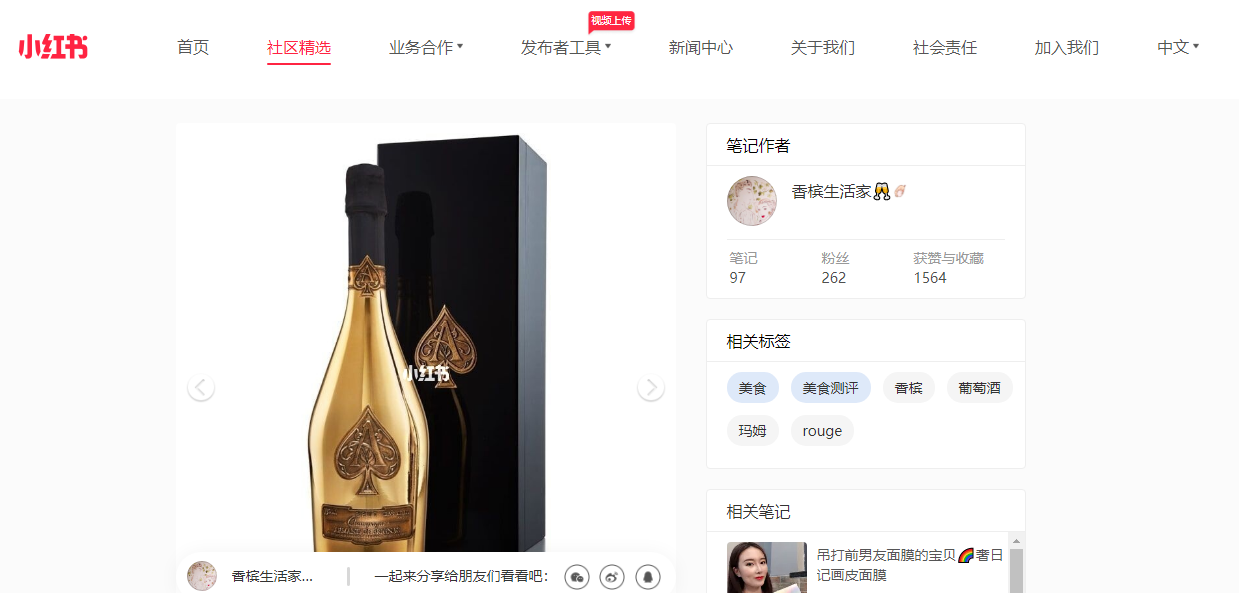Open the author name 香槟生活家 link

coord(832,191)
